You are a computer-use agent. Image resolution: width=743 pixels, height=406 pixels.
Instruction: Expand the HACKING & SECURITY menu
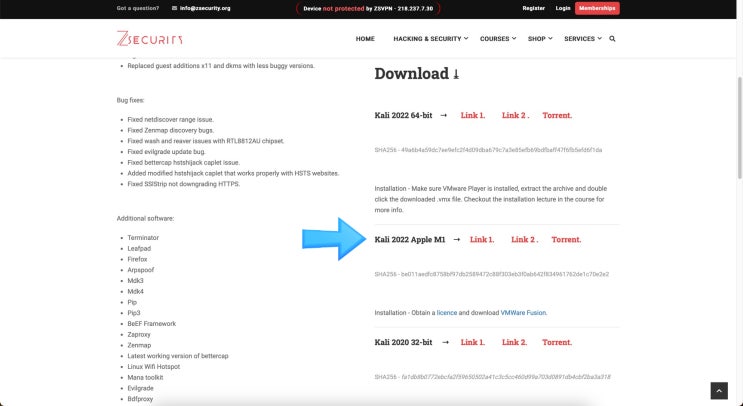point(430,39)
